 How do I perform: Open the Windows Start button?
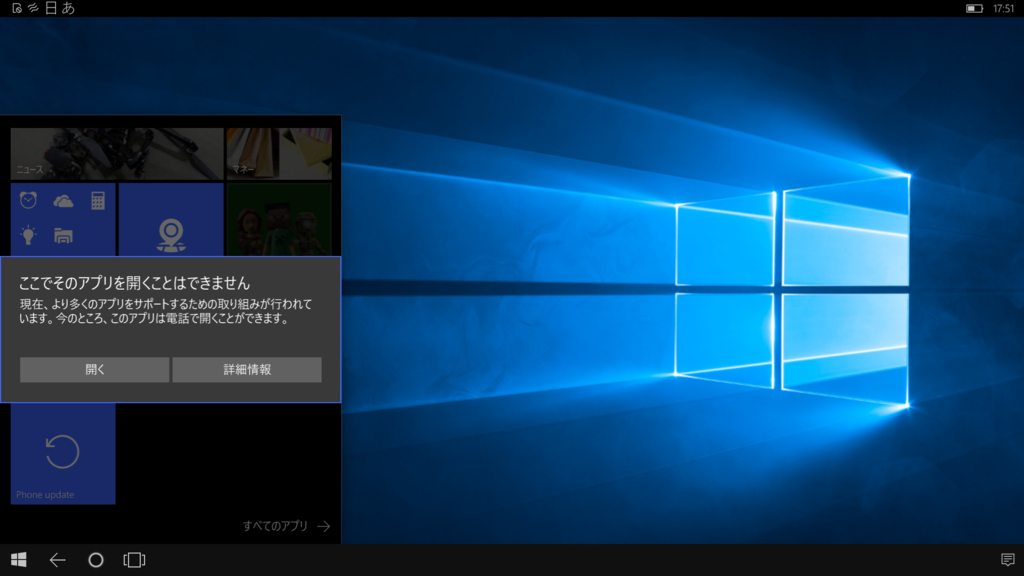[19, 560]
